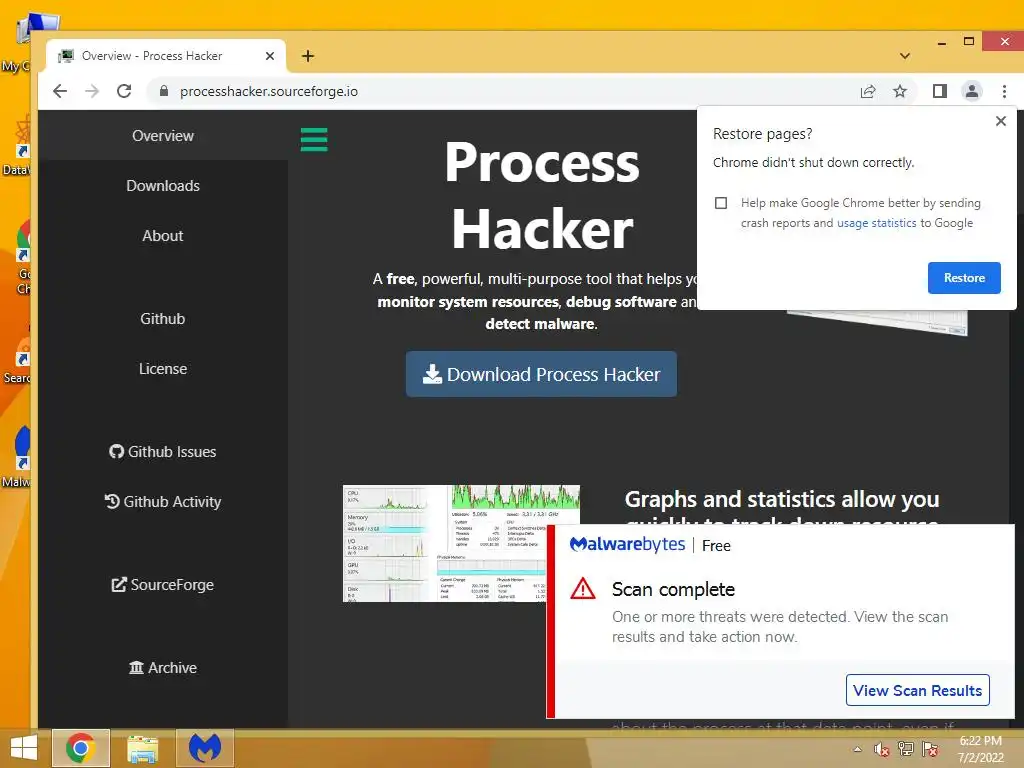Click the Restore button
1024x768 pixels.
click(964, 278)
